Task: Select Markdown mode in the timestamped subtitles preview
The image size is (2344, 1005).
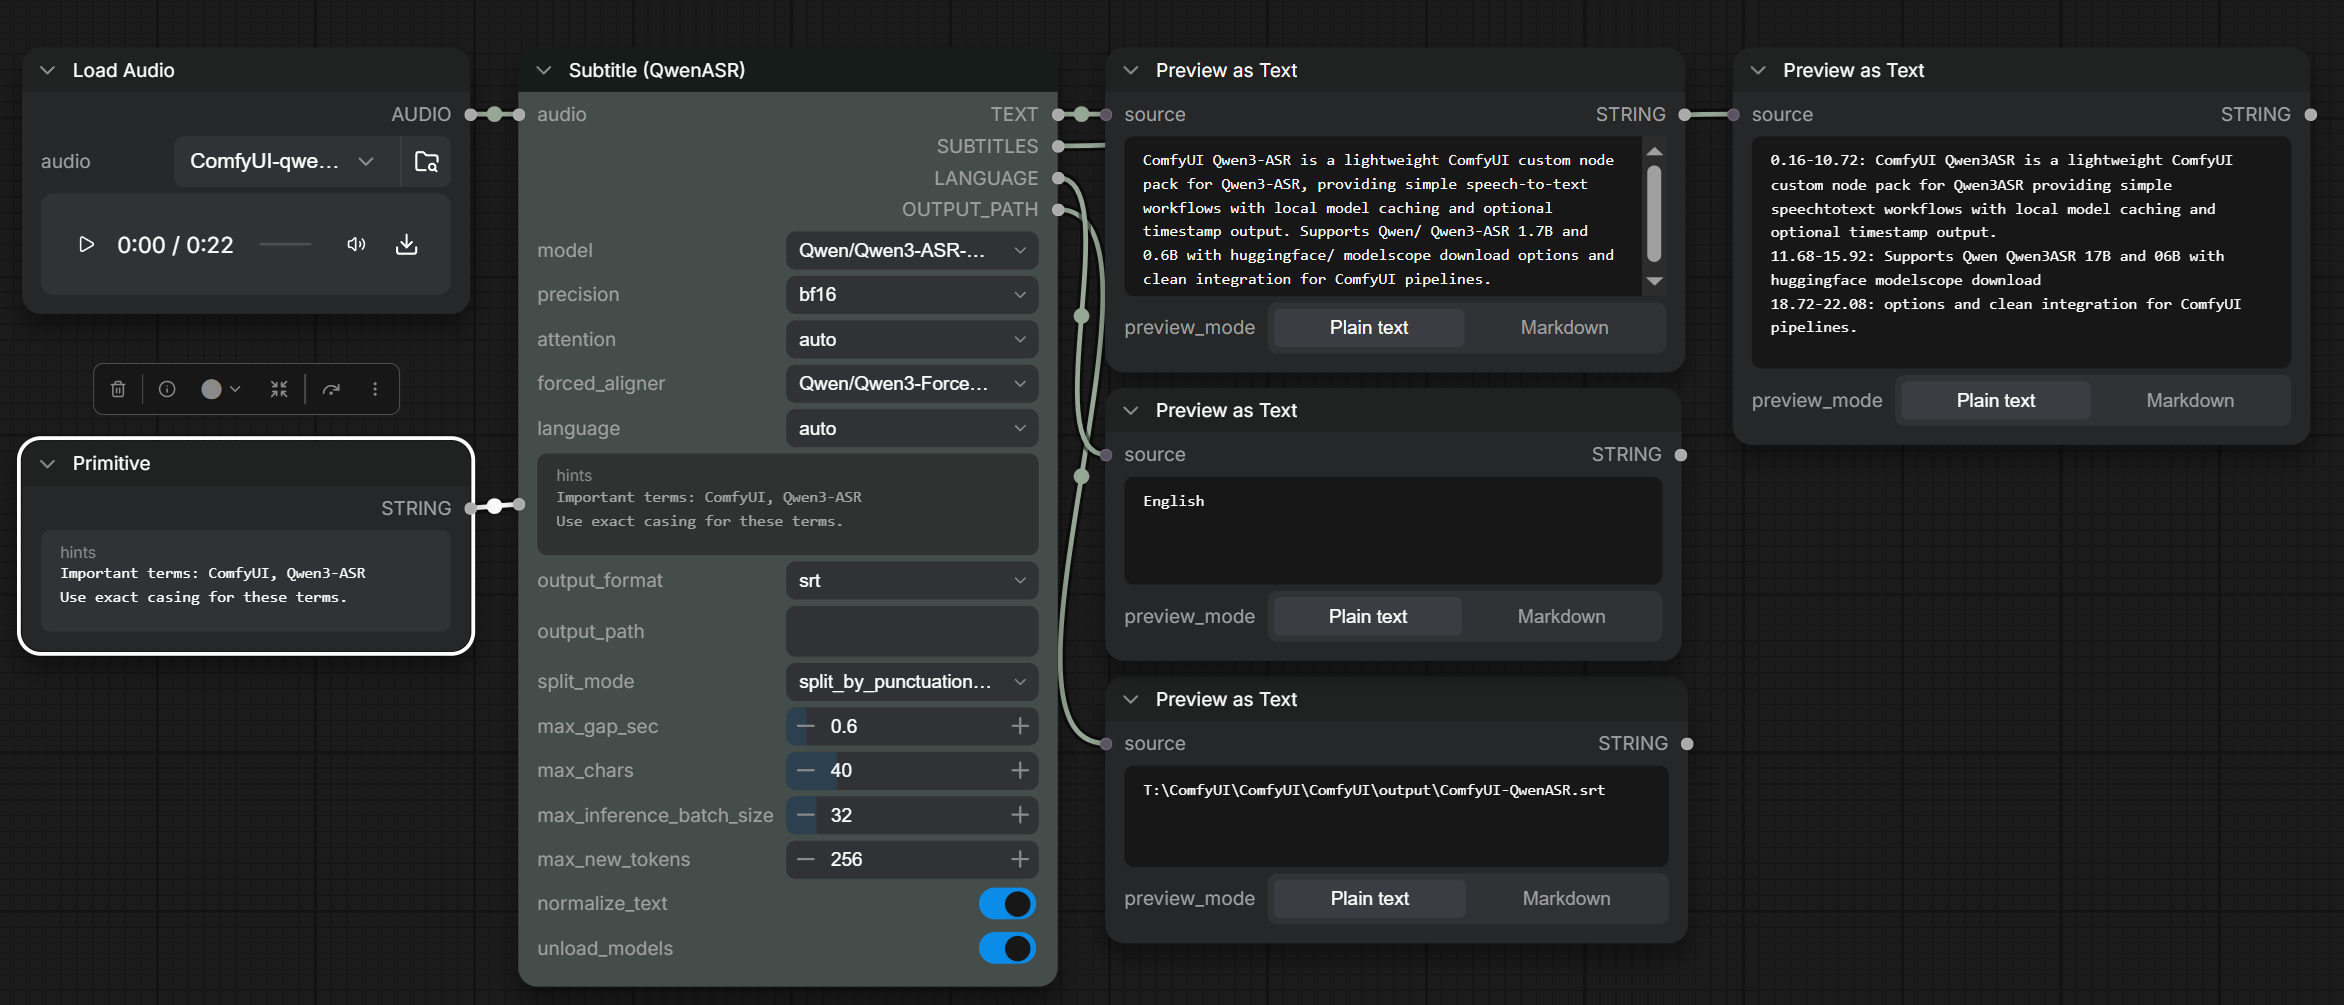Action: (x=2190, y=401)
